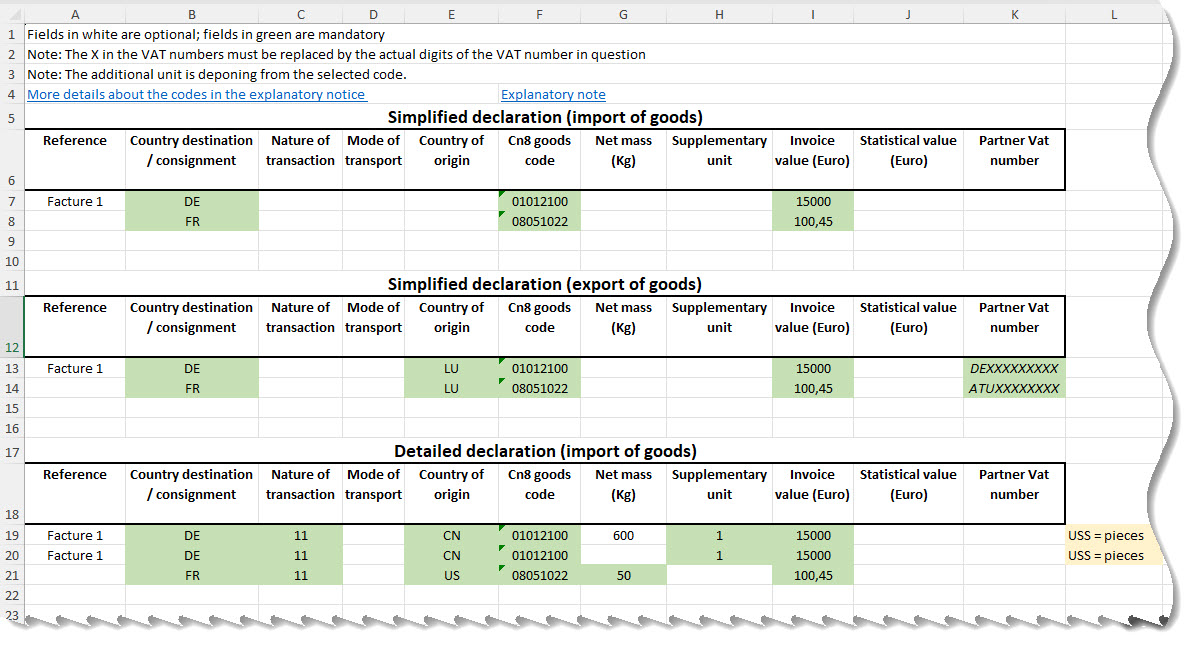Click the 08051022 goods code cell in row 14
Viewport: 1189px width, 660px height.
click(x=539, y=388)
